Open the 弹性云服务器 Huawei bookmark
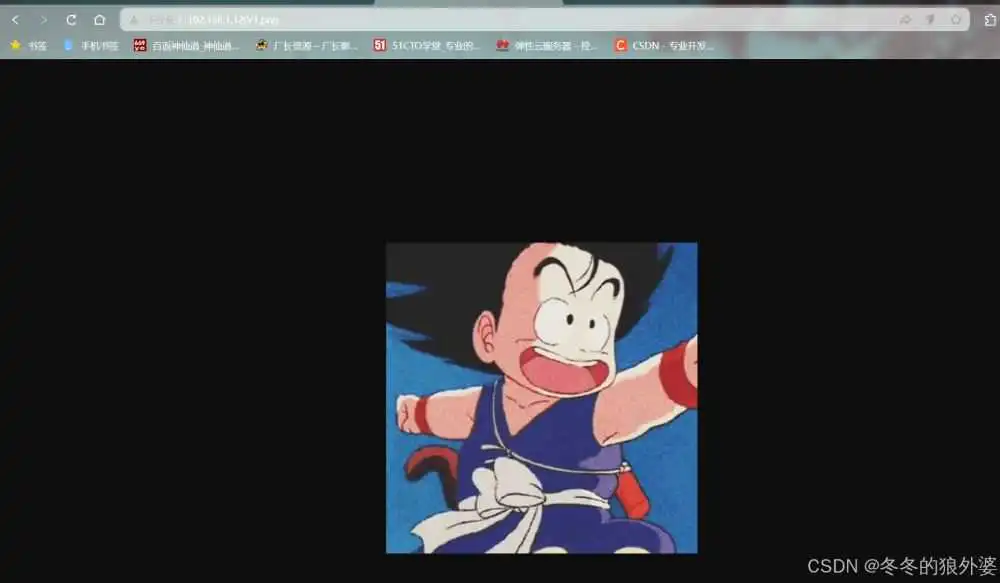The image size is (1000, 583). coord(547,45)
